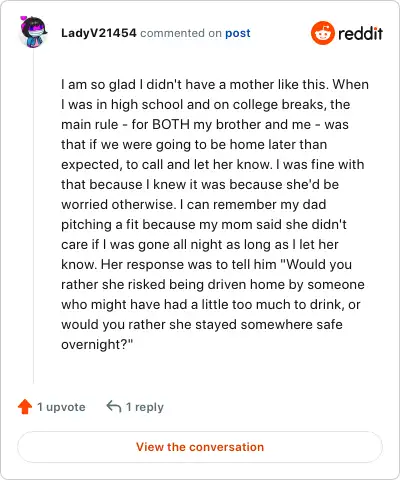Click the vertical thread line beside comment
400x480 pixels.
click(33, 217)
